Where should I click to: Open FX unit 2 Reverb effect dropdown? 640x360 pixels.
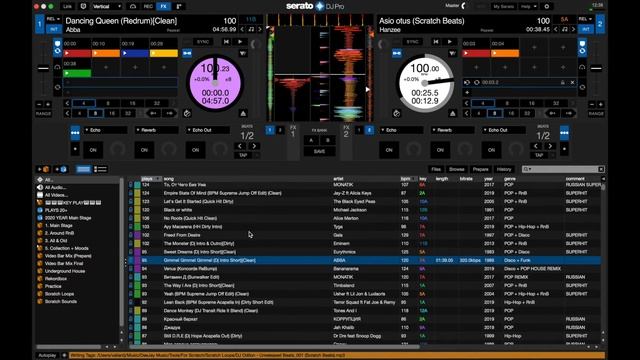tap(453, 130)
